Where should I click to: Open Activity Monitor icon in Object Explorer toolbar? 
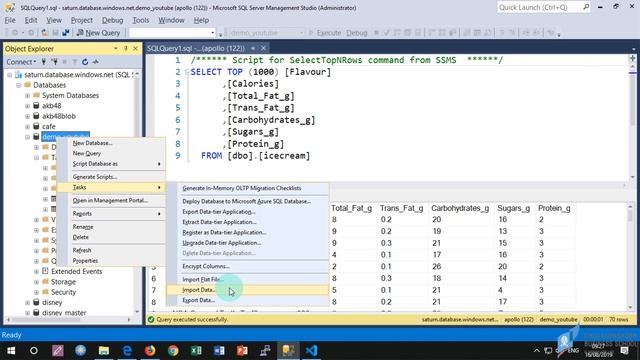[96, 62]
